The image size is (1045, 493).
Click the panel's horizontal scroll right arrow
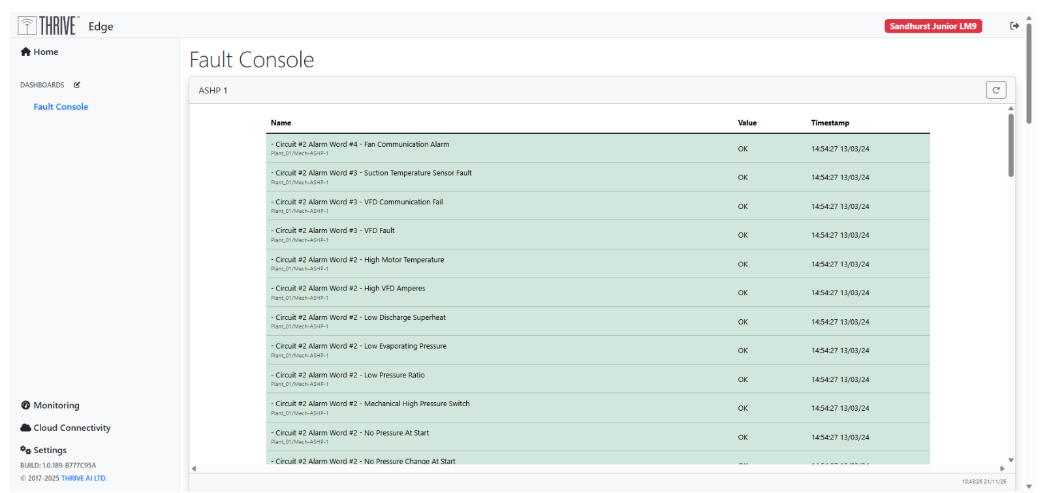[x=1002, y=468]
